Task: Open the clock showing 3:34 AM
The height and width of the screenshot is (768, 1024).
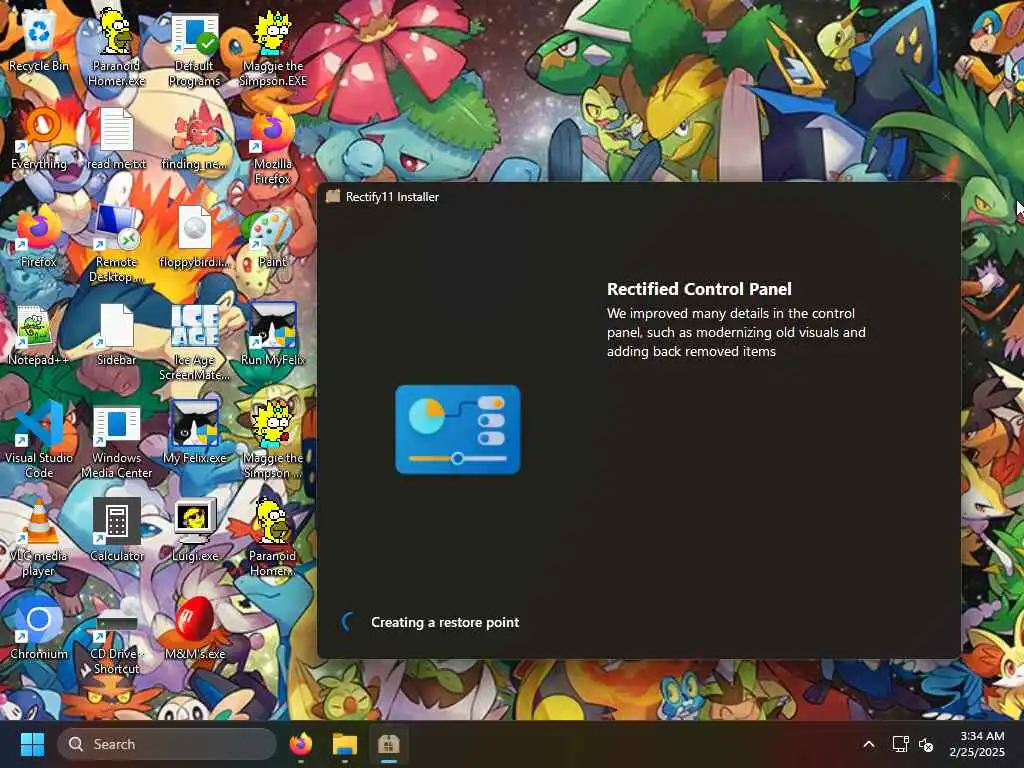Action: pyautogui.click(x=977, y=744)
